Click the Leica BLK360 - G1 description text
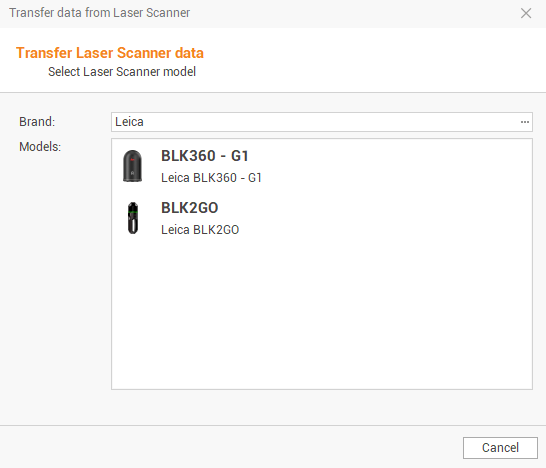The height and width of the screenshot is (468, 546). point(211,178)
